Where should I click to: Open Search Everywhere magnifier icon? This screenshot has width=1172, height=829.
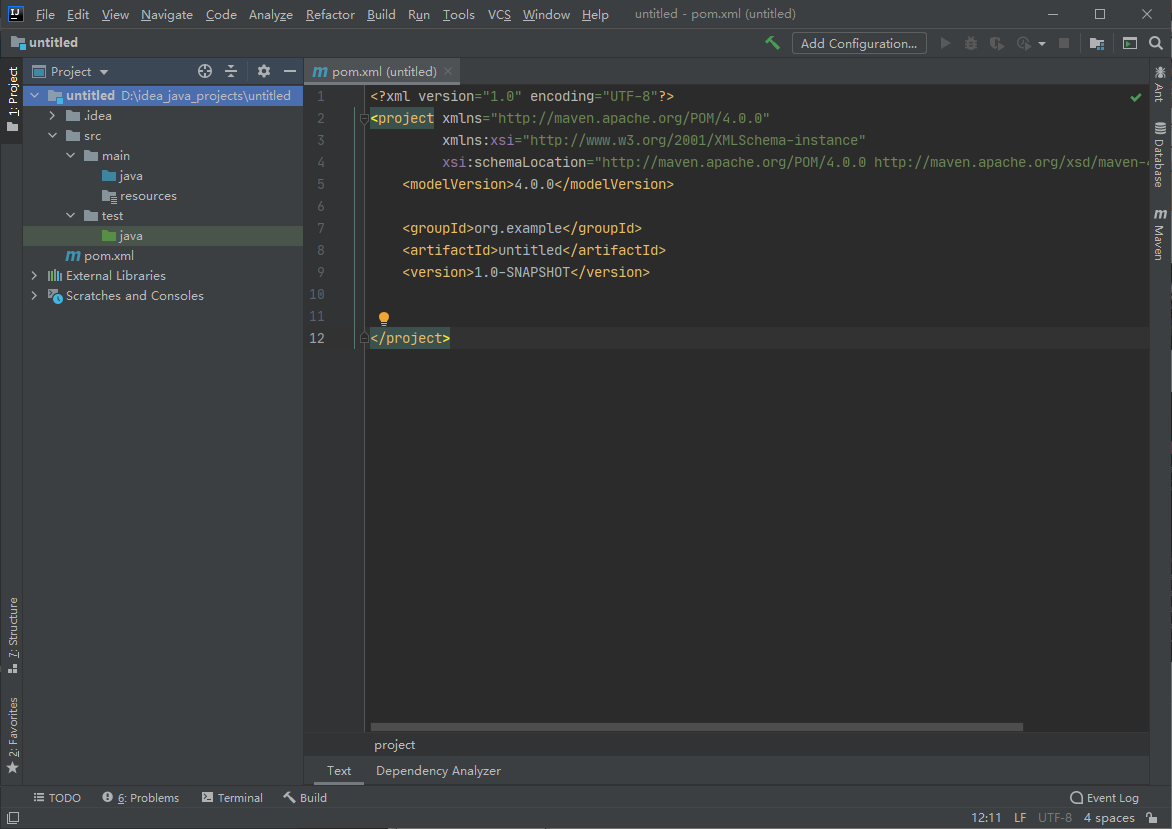1156,43
